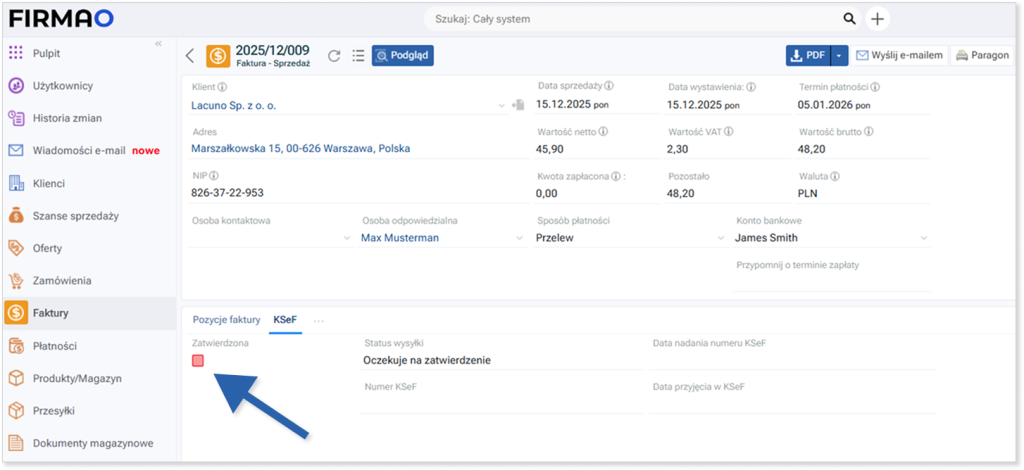Toggle the Zatwierdzona checkbox

click(198, 360)
